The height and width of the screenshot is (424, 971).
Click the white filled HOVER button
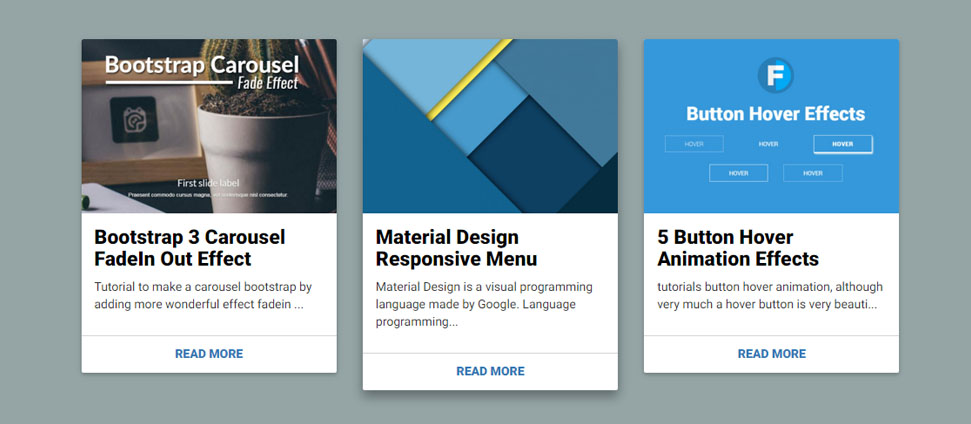[842, 144]
